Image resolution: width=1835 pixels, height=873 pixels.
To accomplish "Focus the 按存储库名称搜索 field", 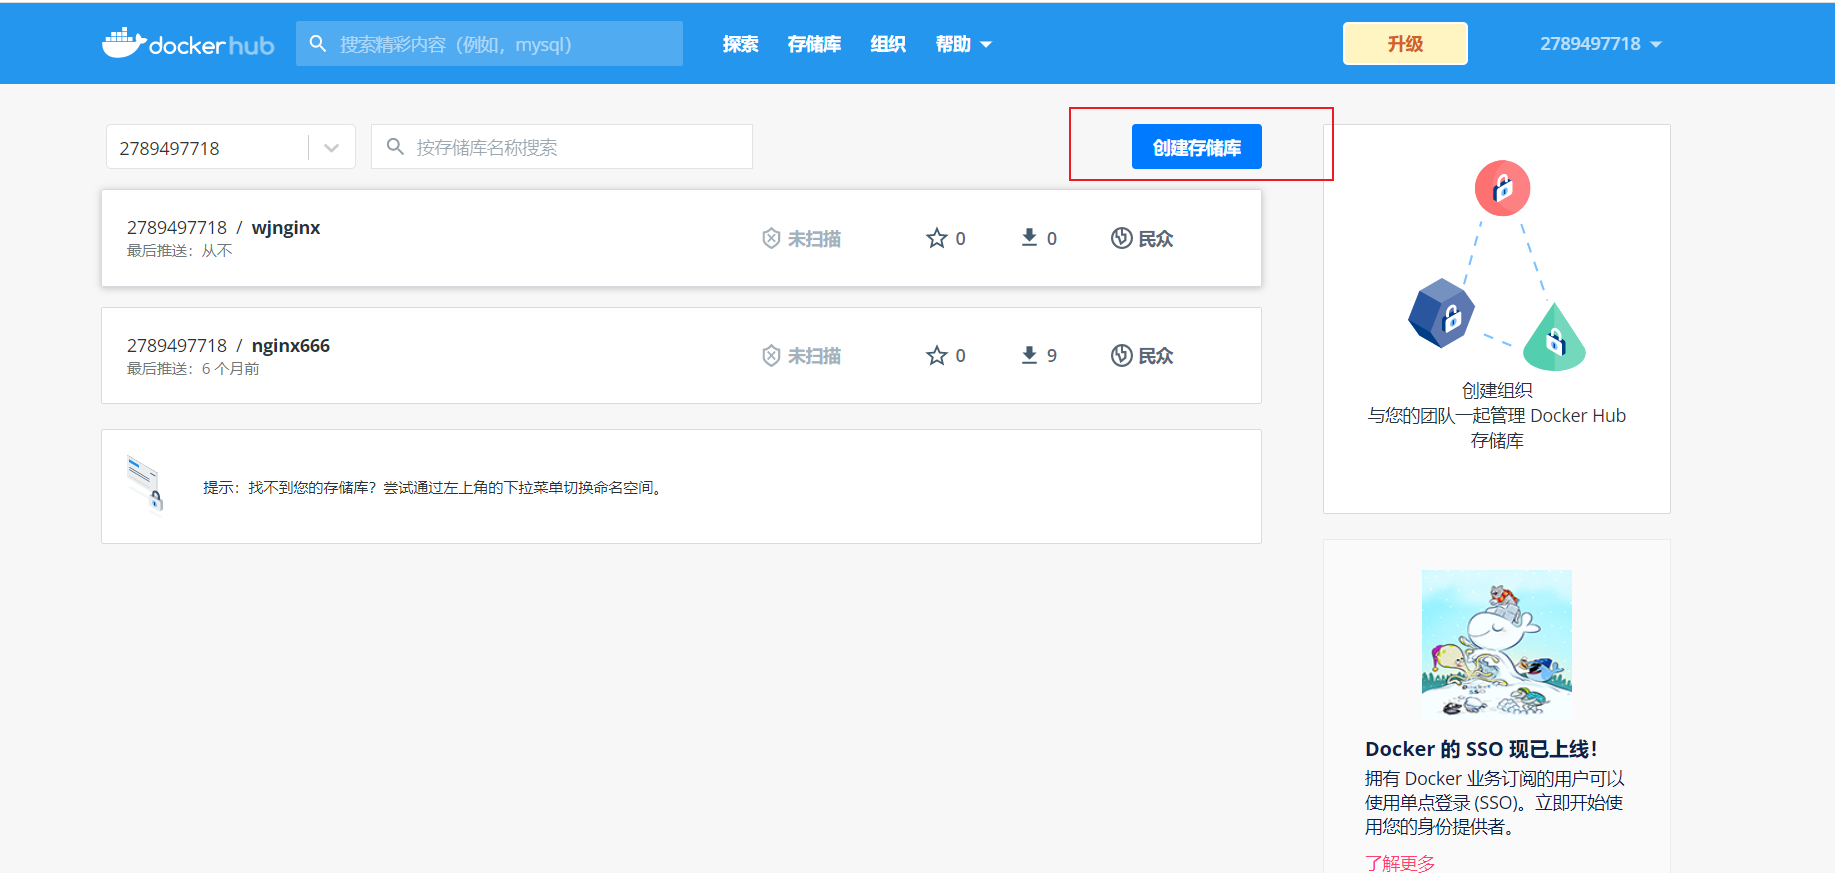I will tap(562, 147).
